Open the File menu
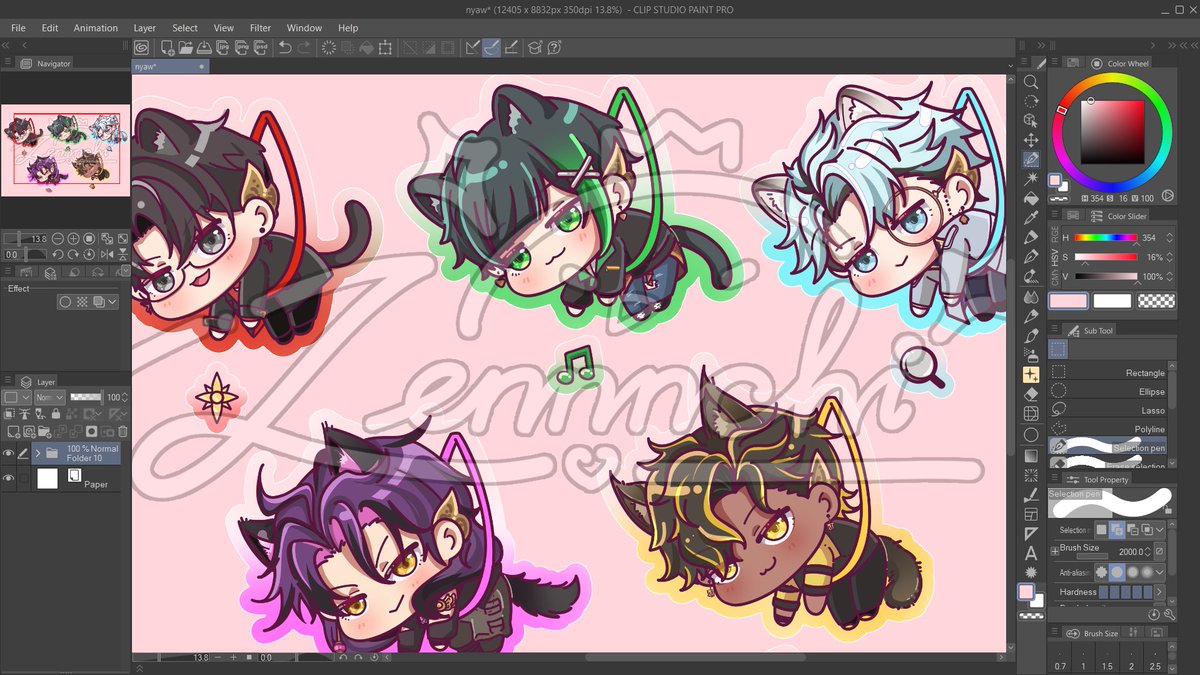 coord(18,28)
